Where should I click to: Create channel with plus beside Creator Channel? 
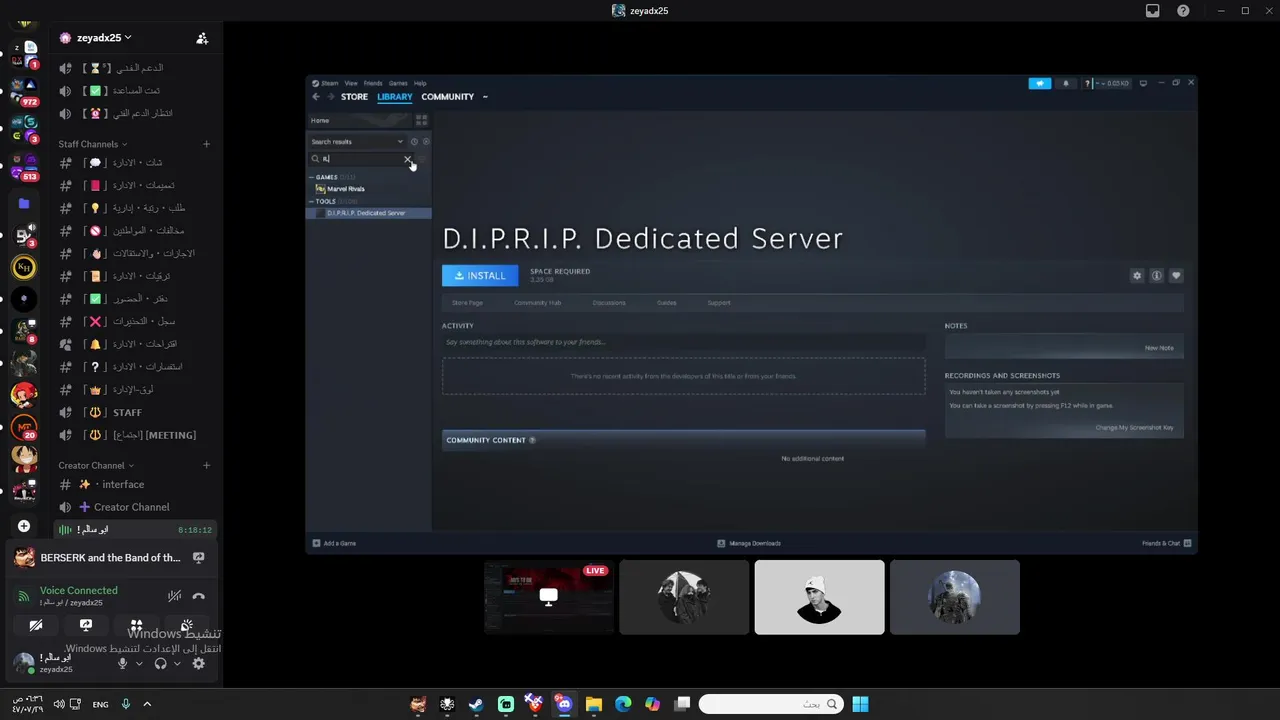click(x=207, y=465)
